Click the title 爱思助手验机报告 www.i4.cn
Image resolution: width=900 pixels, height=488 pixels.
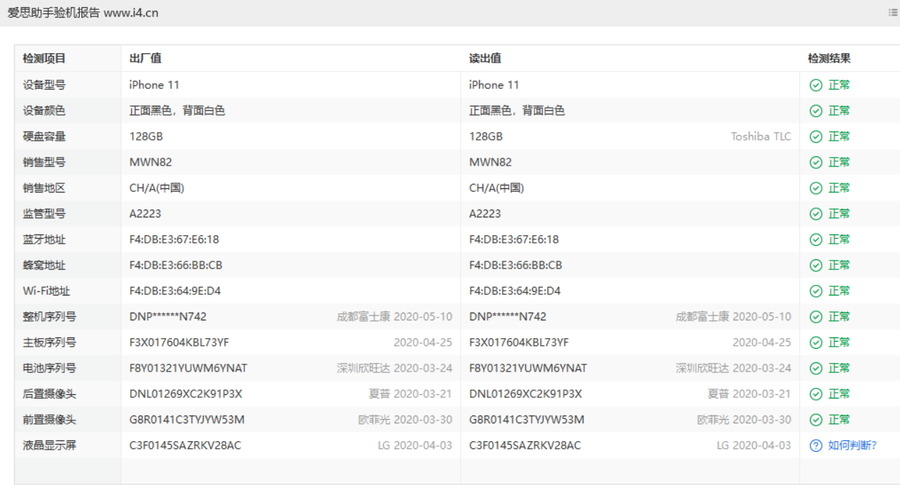(83, 13)
